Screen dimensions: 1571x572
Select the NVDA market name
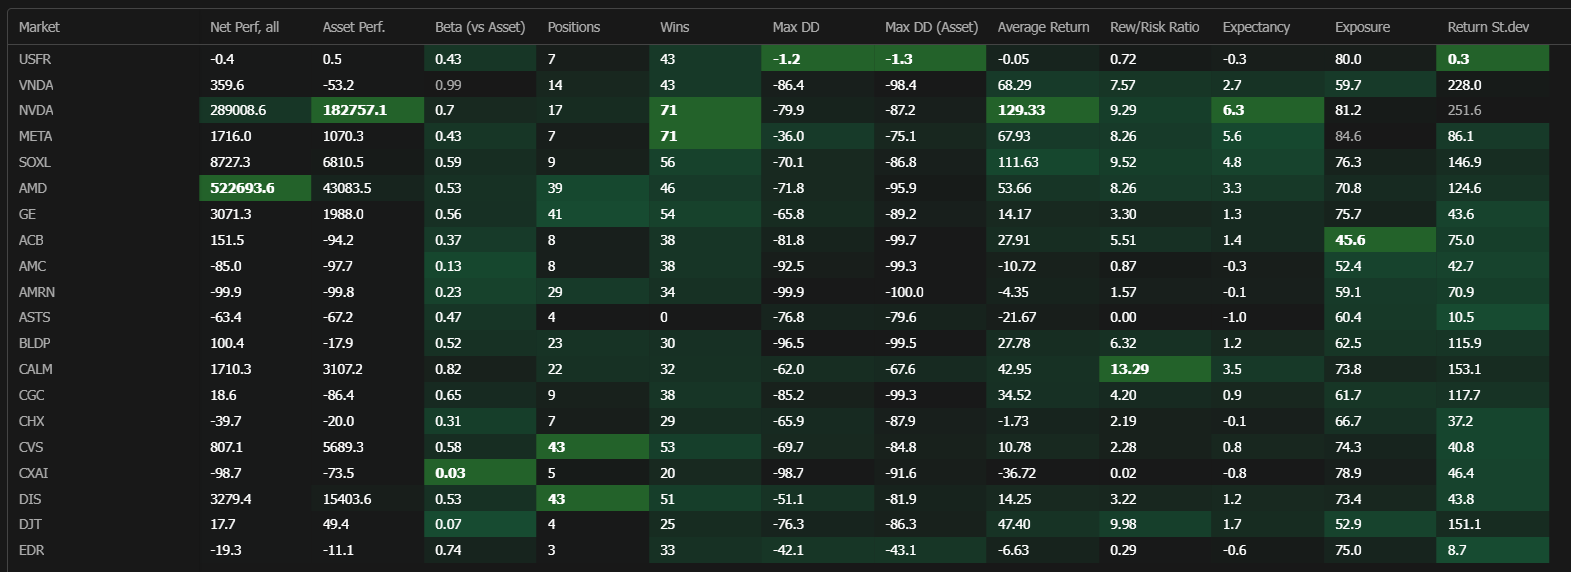tap(36, 110)
